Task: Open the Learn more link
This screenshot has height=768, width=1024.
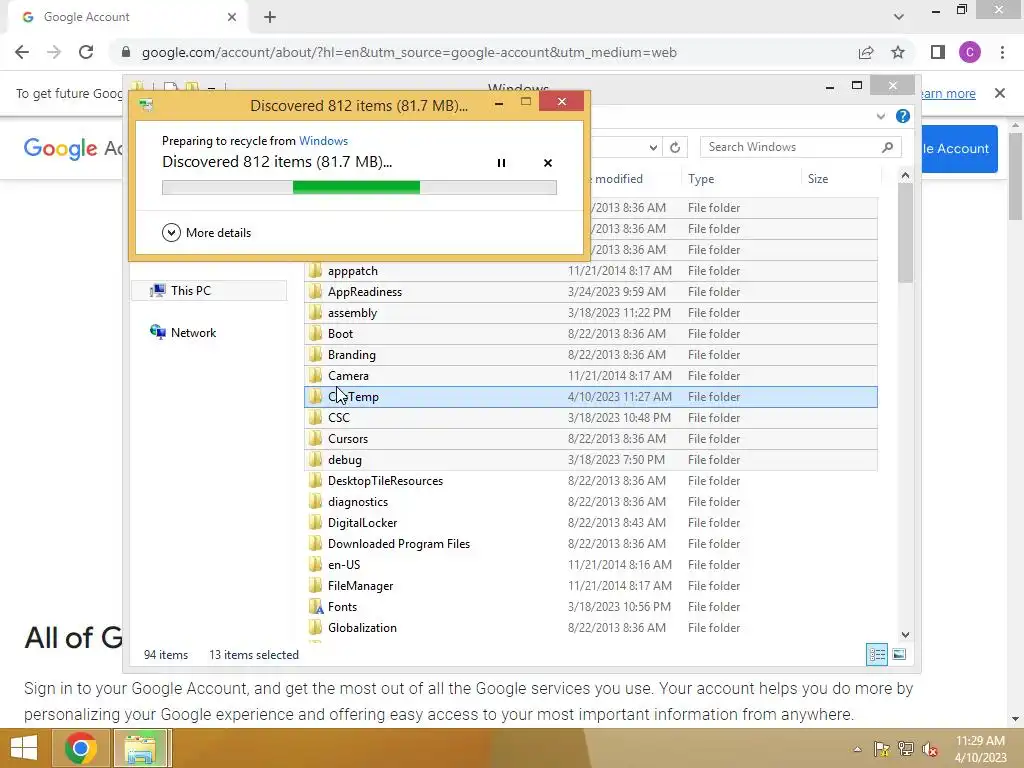Action: pos(947,93)
